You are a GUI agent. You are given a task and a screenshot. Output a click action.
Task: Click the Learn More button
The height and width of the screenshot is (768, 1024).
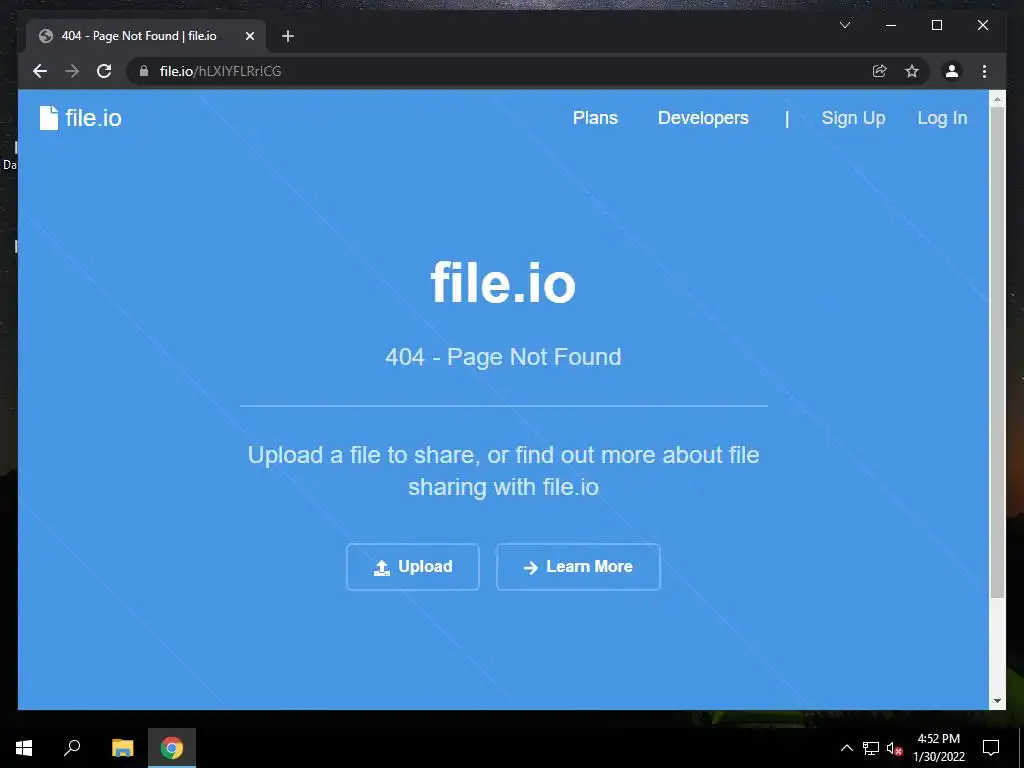coord(578,567)
